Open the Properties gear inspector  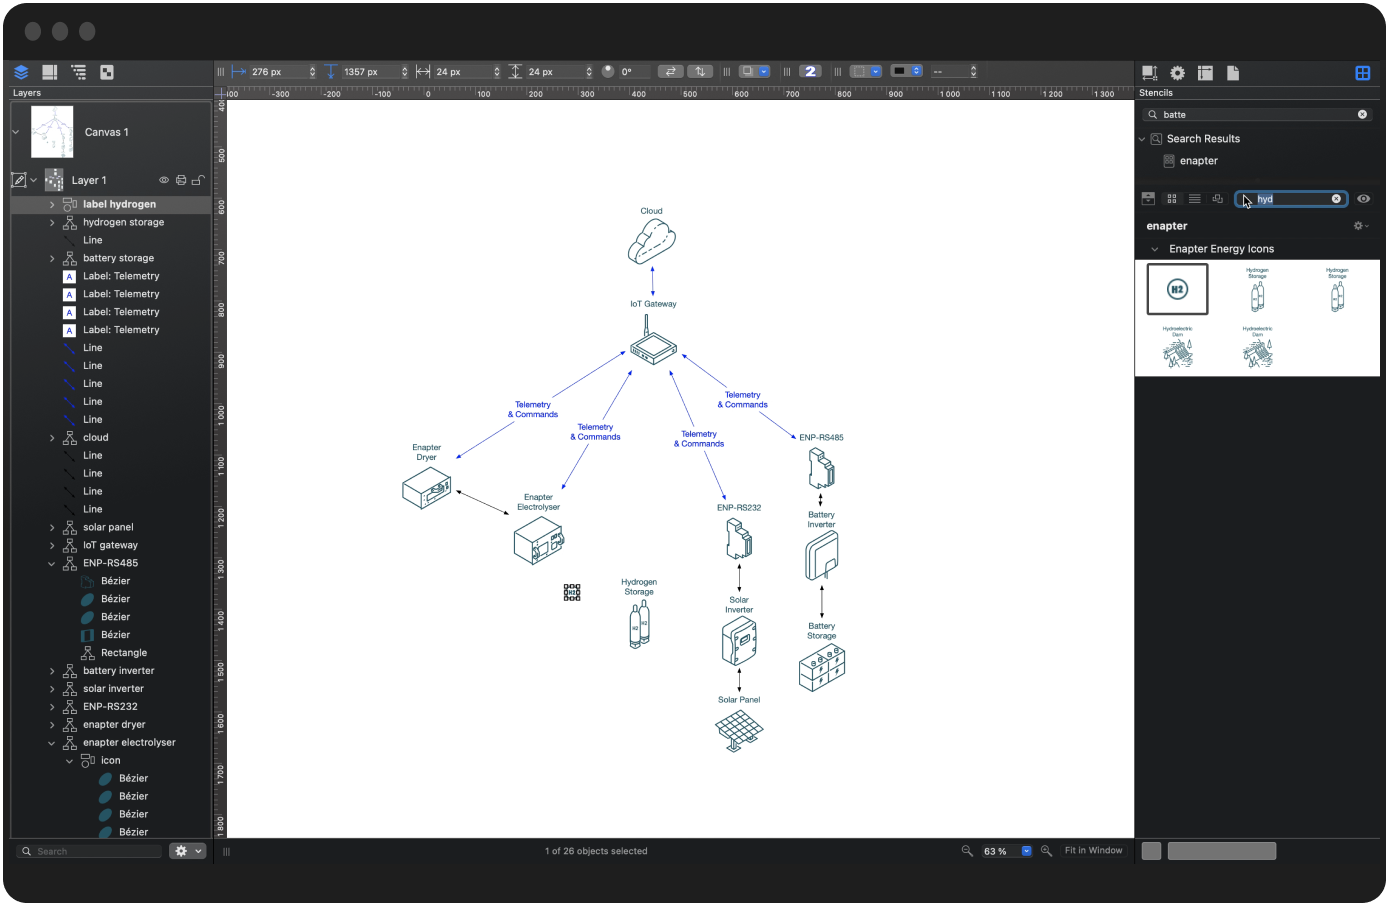(1178, 73)
